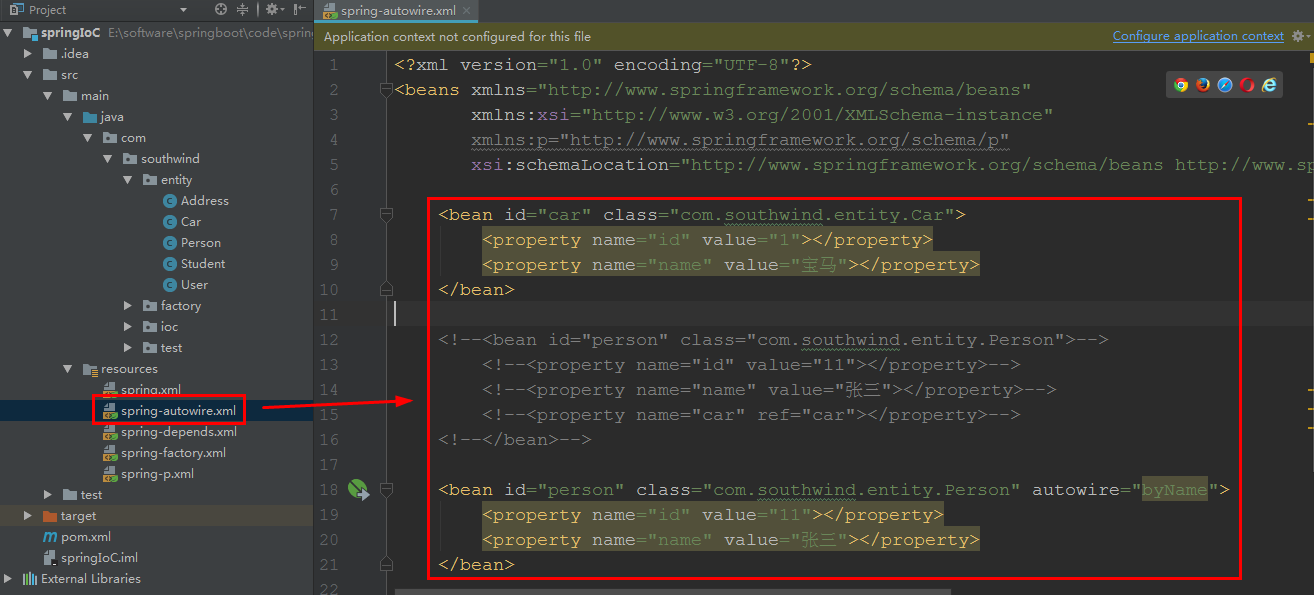The width and height of the screenshot is (1314, 595).
Task: Open the Project view dropdown
Action: pyautogui.click(x=183, y=10)
